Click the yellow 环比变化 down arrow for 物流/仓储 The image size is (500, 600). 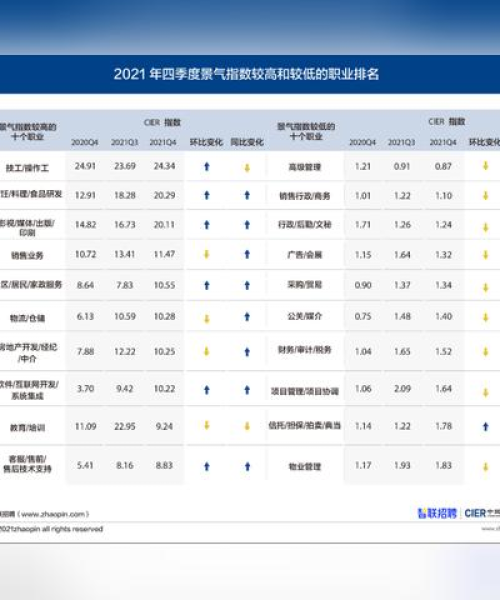point(207,319)
